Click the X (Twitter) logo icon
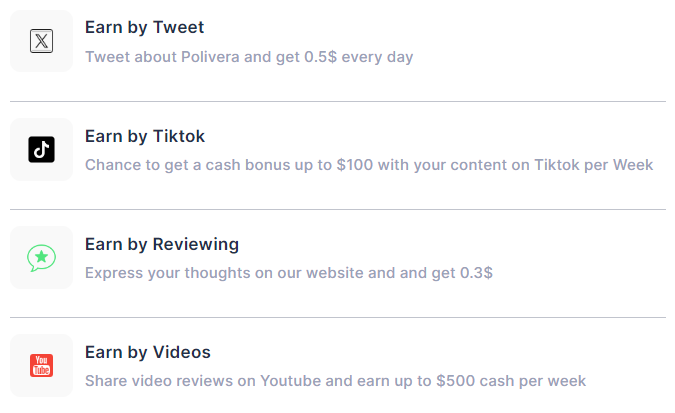Viewport: 675px width, 413px height. click(41, 41)
